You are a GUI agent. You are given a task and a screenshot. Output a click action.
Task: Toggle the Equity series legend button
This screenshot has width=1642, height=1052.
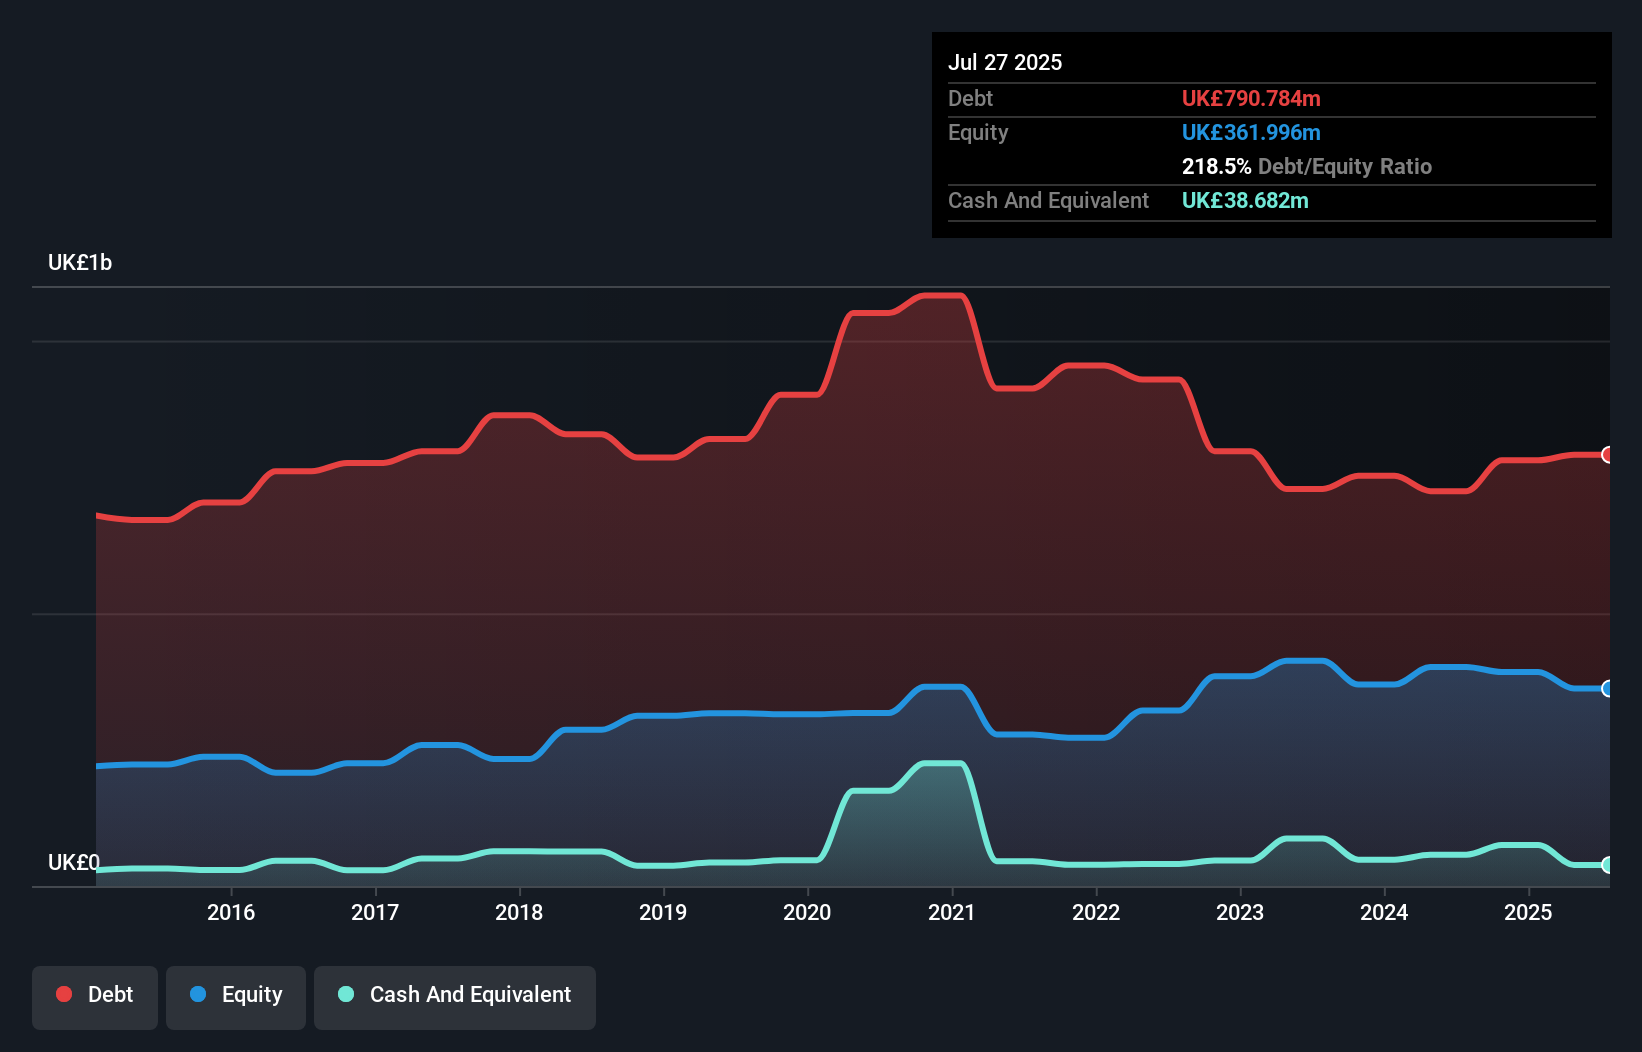[x=236, y=997]
